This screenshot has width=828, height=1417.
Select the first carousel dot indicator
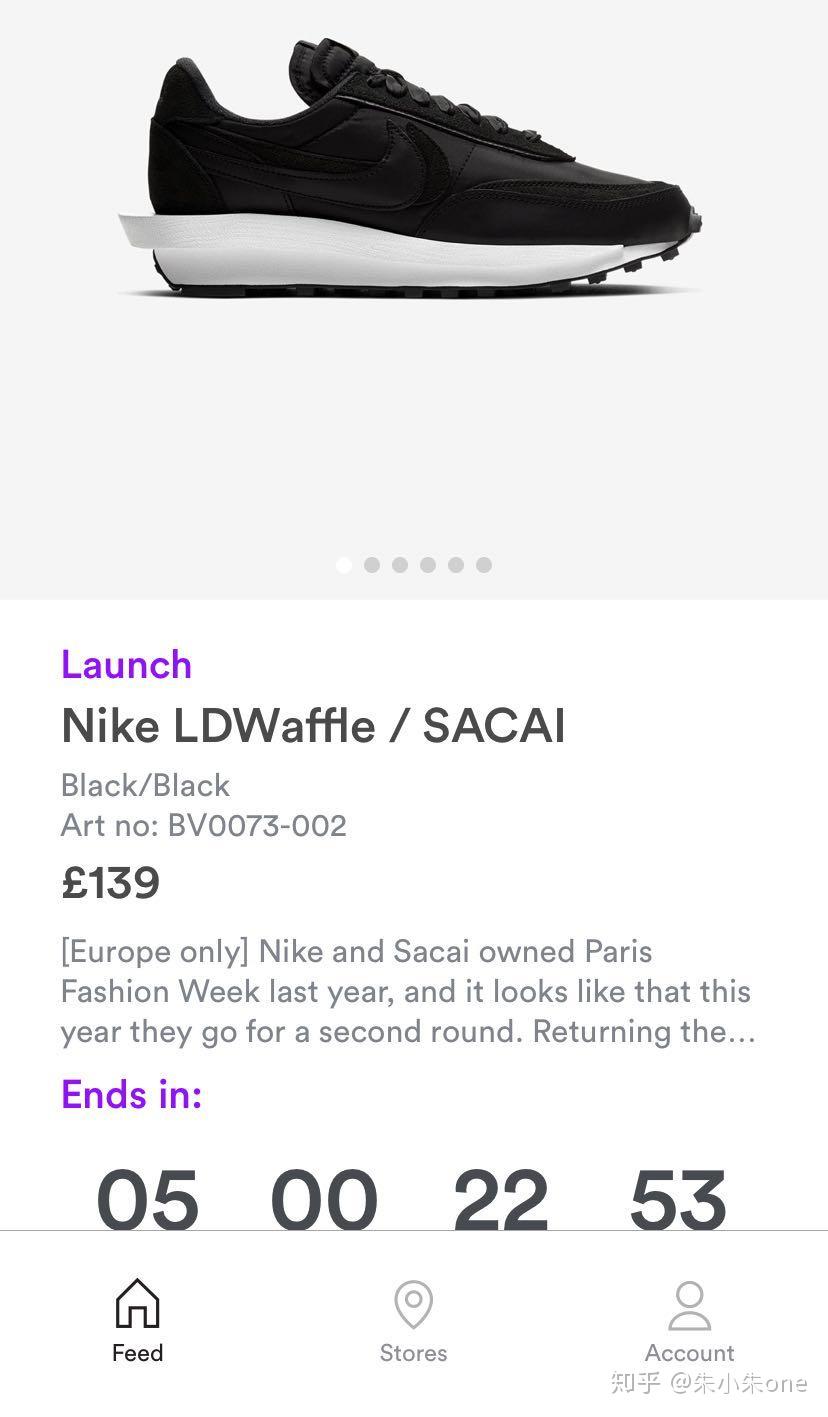pyautogui.click(x=344, y=565)
